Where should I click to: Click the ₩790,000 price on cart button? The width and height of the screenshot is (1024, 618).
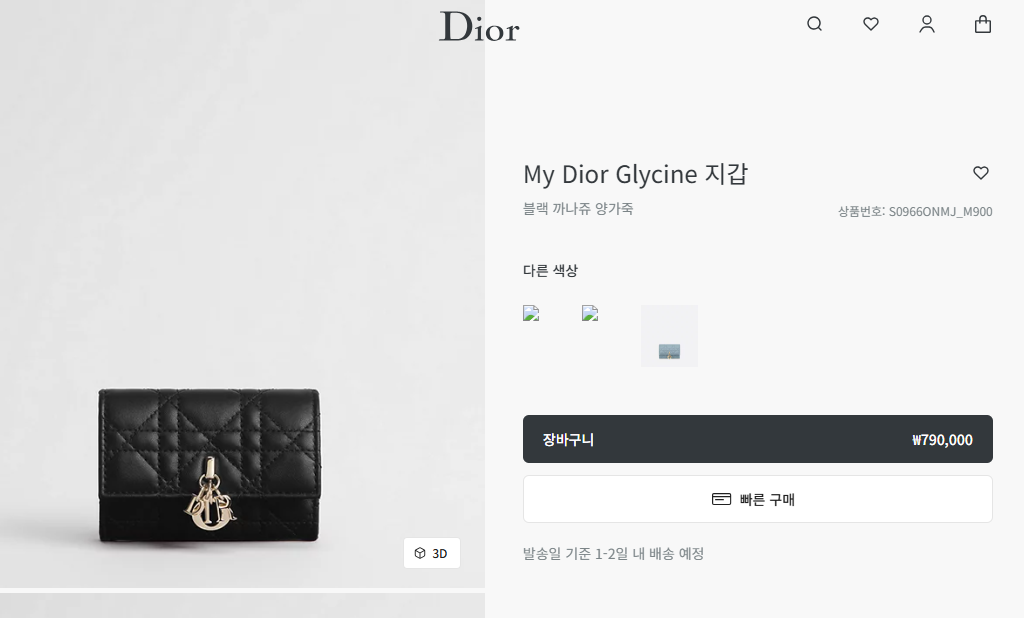click(x=942, y=440)
